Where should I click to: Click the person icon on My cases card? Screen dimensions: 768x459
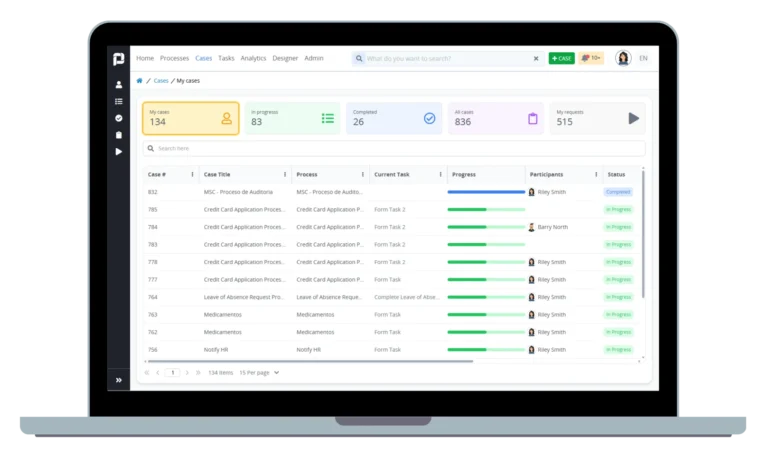point(226,118)
